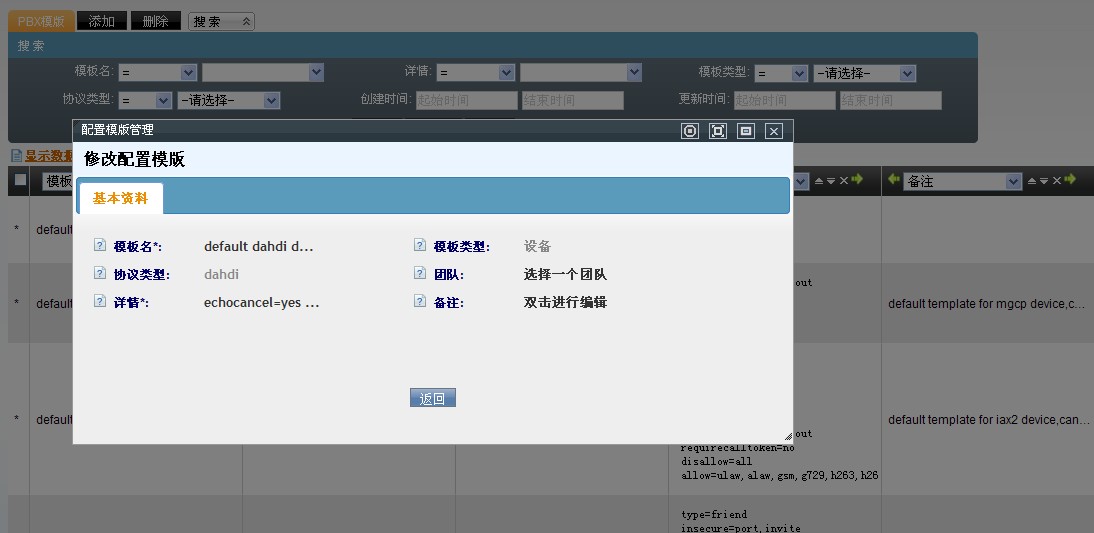Click help icon beside 模板名 field
Screen dimensions: 1094x533
click(99, 246)
